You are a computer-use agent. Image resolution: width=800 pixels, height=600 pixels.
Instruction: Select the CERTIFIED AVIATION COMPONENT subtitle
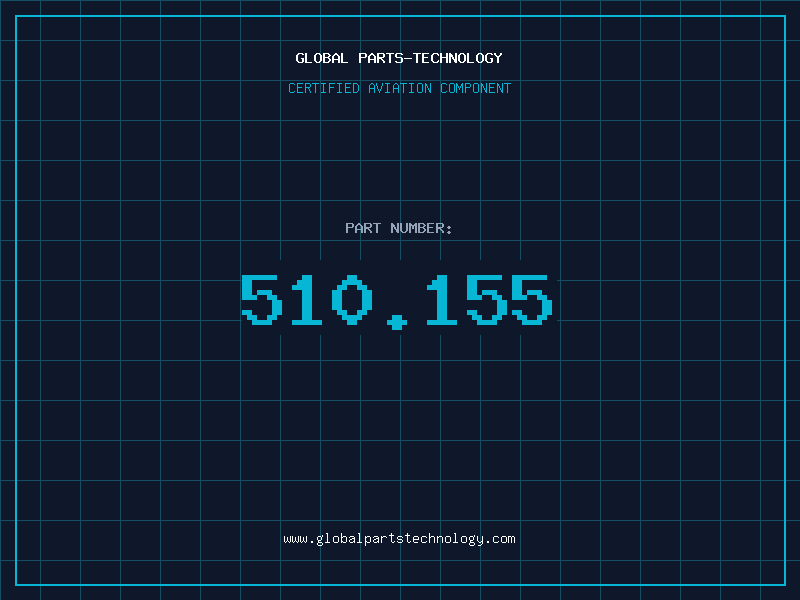coord(399,88)
